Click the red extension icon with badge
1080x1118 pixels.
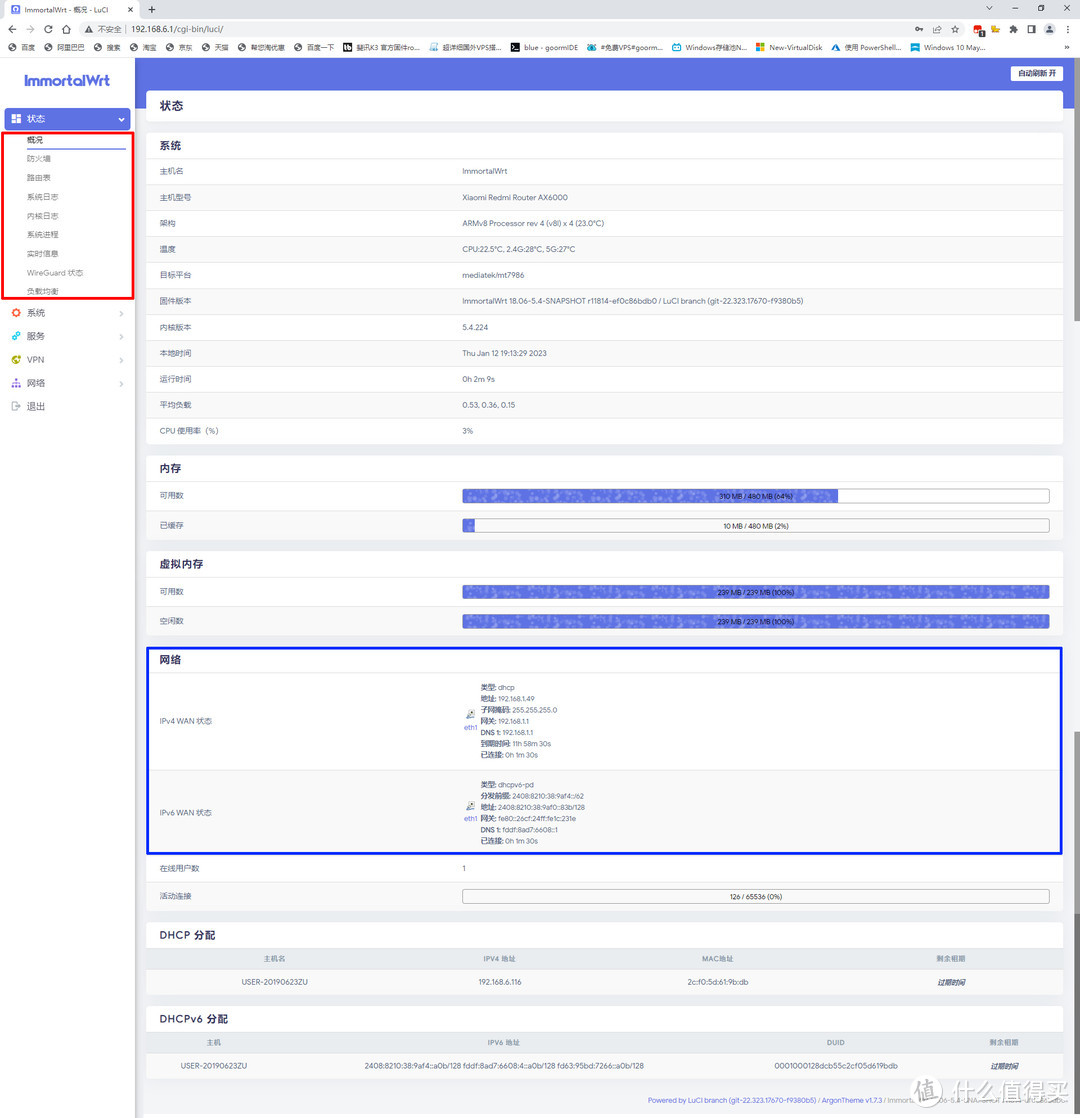978,30
